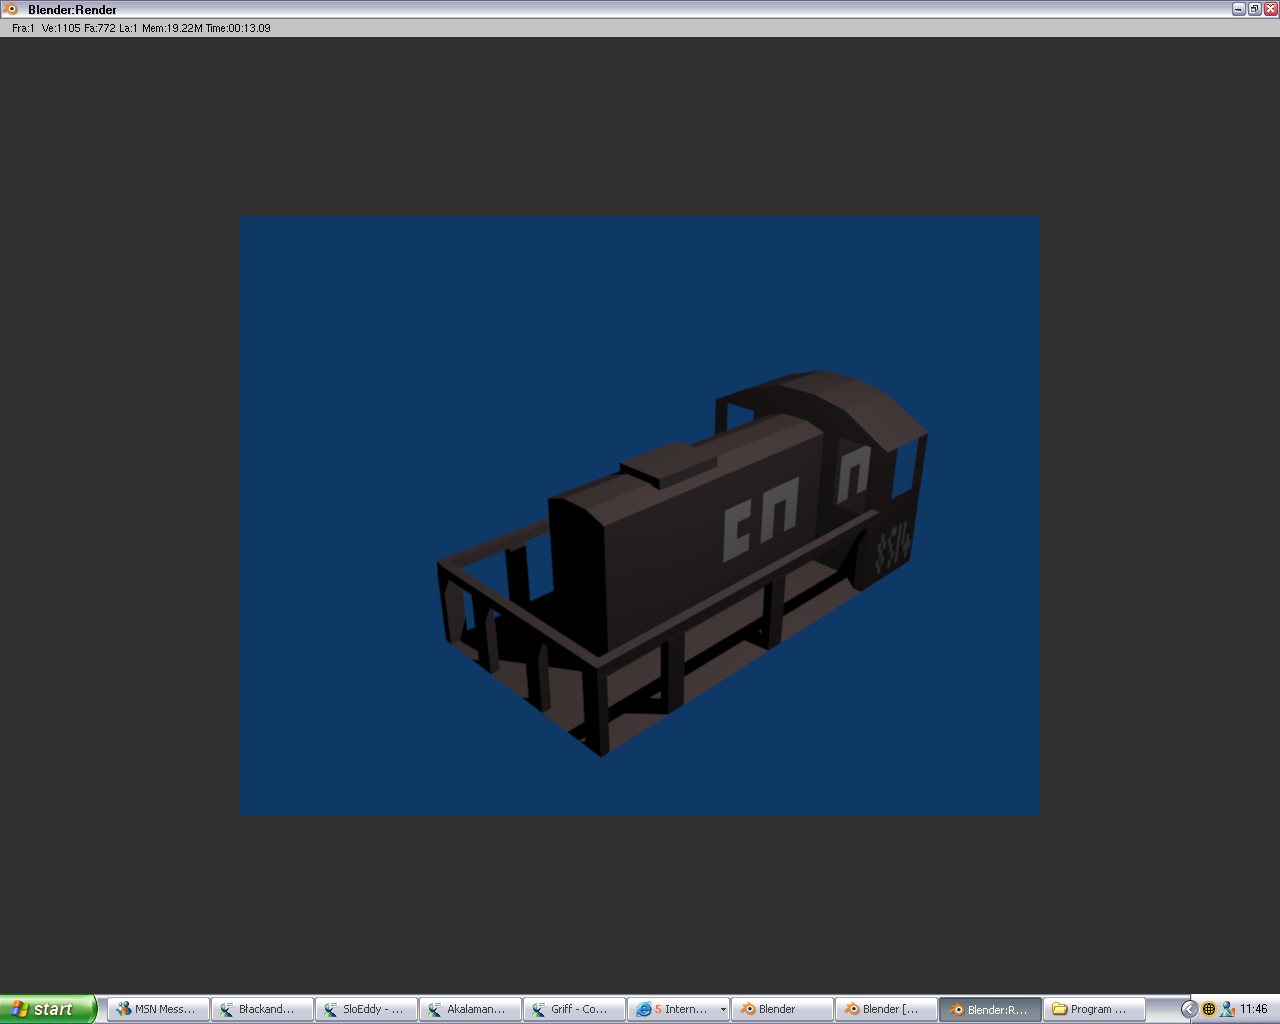Click the 'La:1' lamp count text
1280x1024 pixels.
click(x=128, y=28)
